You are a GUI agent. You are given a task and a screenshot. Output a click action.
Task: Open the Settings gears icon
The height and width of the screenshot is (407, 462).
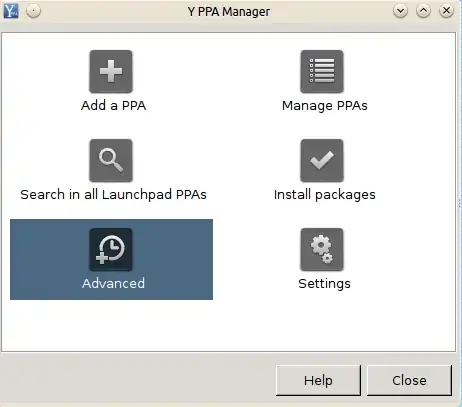coord(322,250)
